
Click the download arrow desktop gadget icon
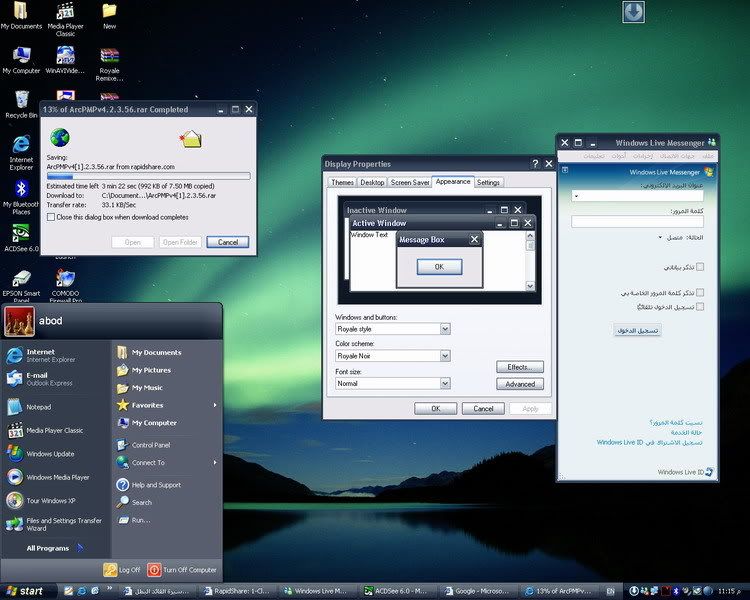(634, 12)
